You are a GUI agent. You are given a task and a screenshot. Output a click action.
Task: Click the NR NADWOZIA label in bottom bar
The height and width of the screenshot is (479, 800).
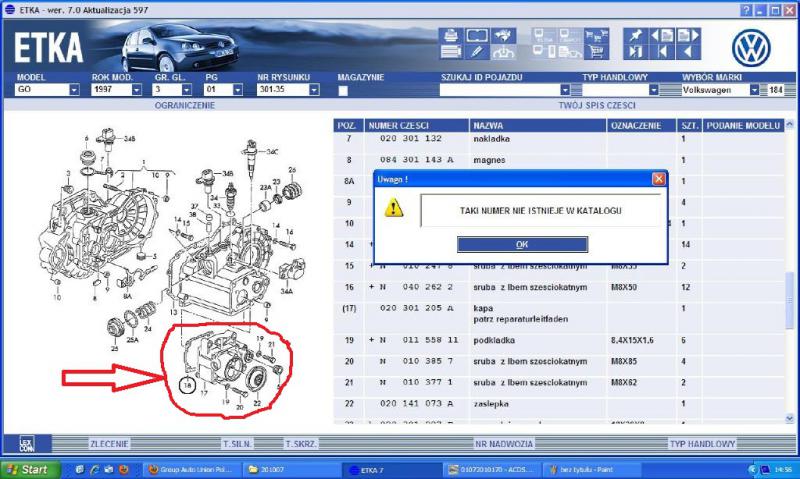tap(504, 444)
